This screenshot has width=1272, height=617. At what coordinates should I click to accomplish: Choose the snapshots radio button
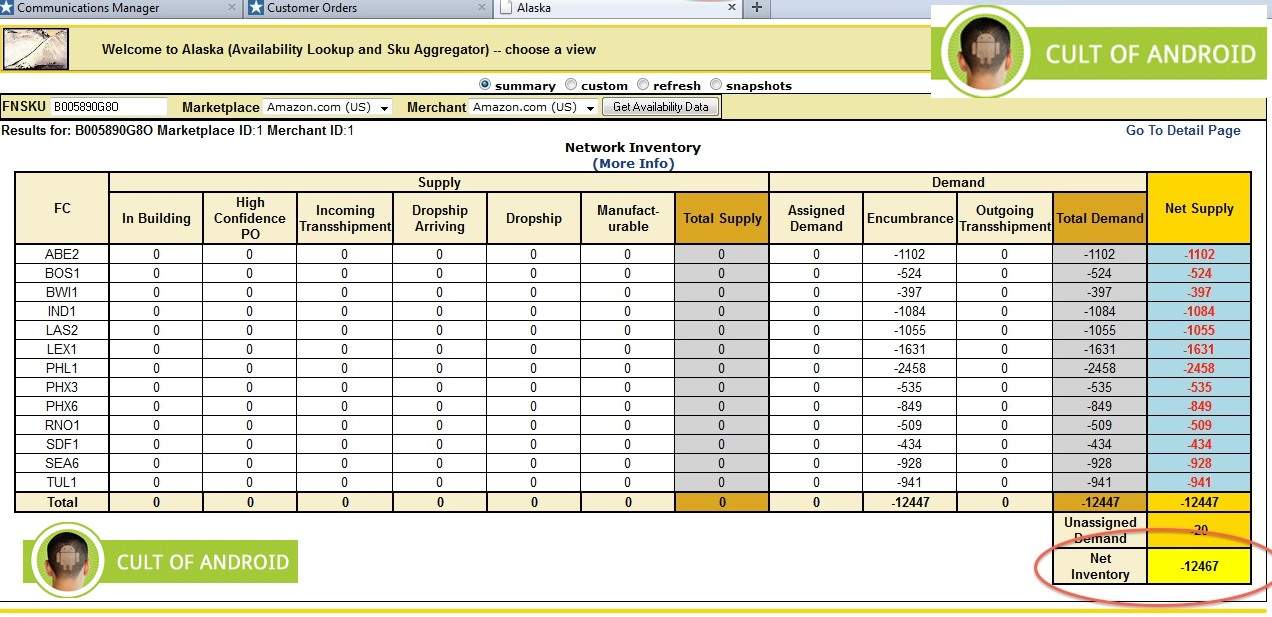[x=716, y=85]
